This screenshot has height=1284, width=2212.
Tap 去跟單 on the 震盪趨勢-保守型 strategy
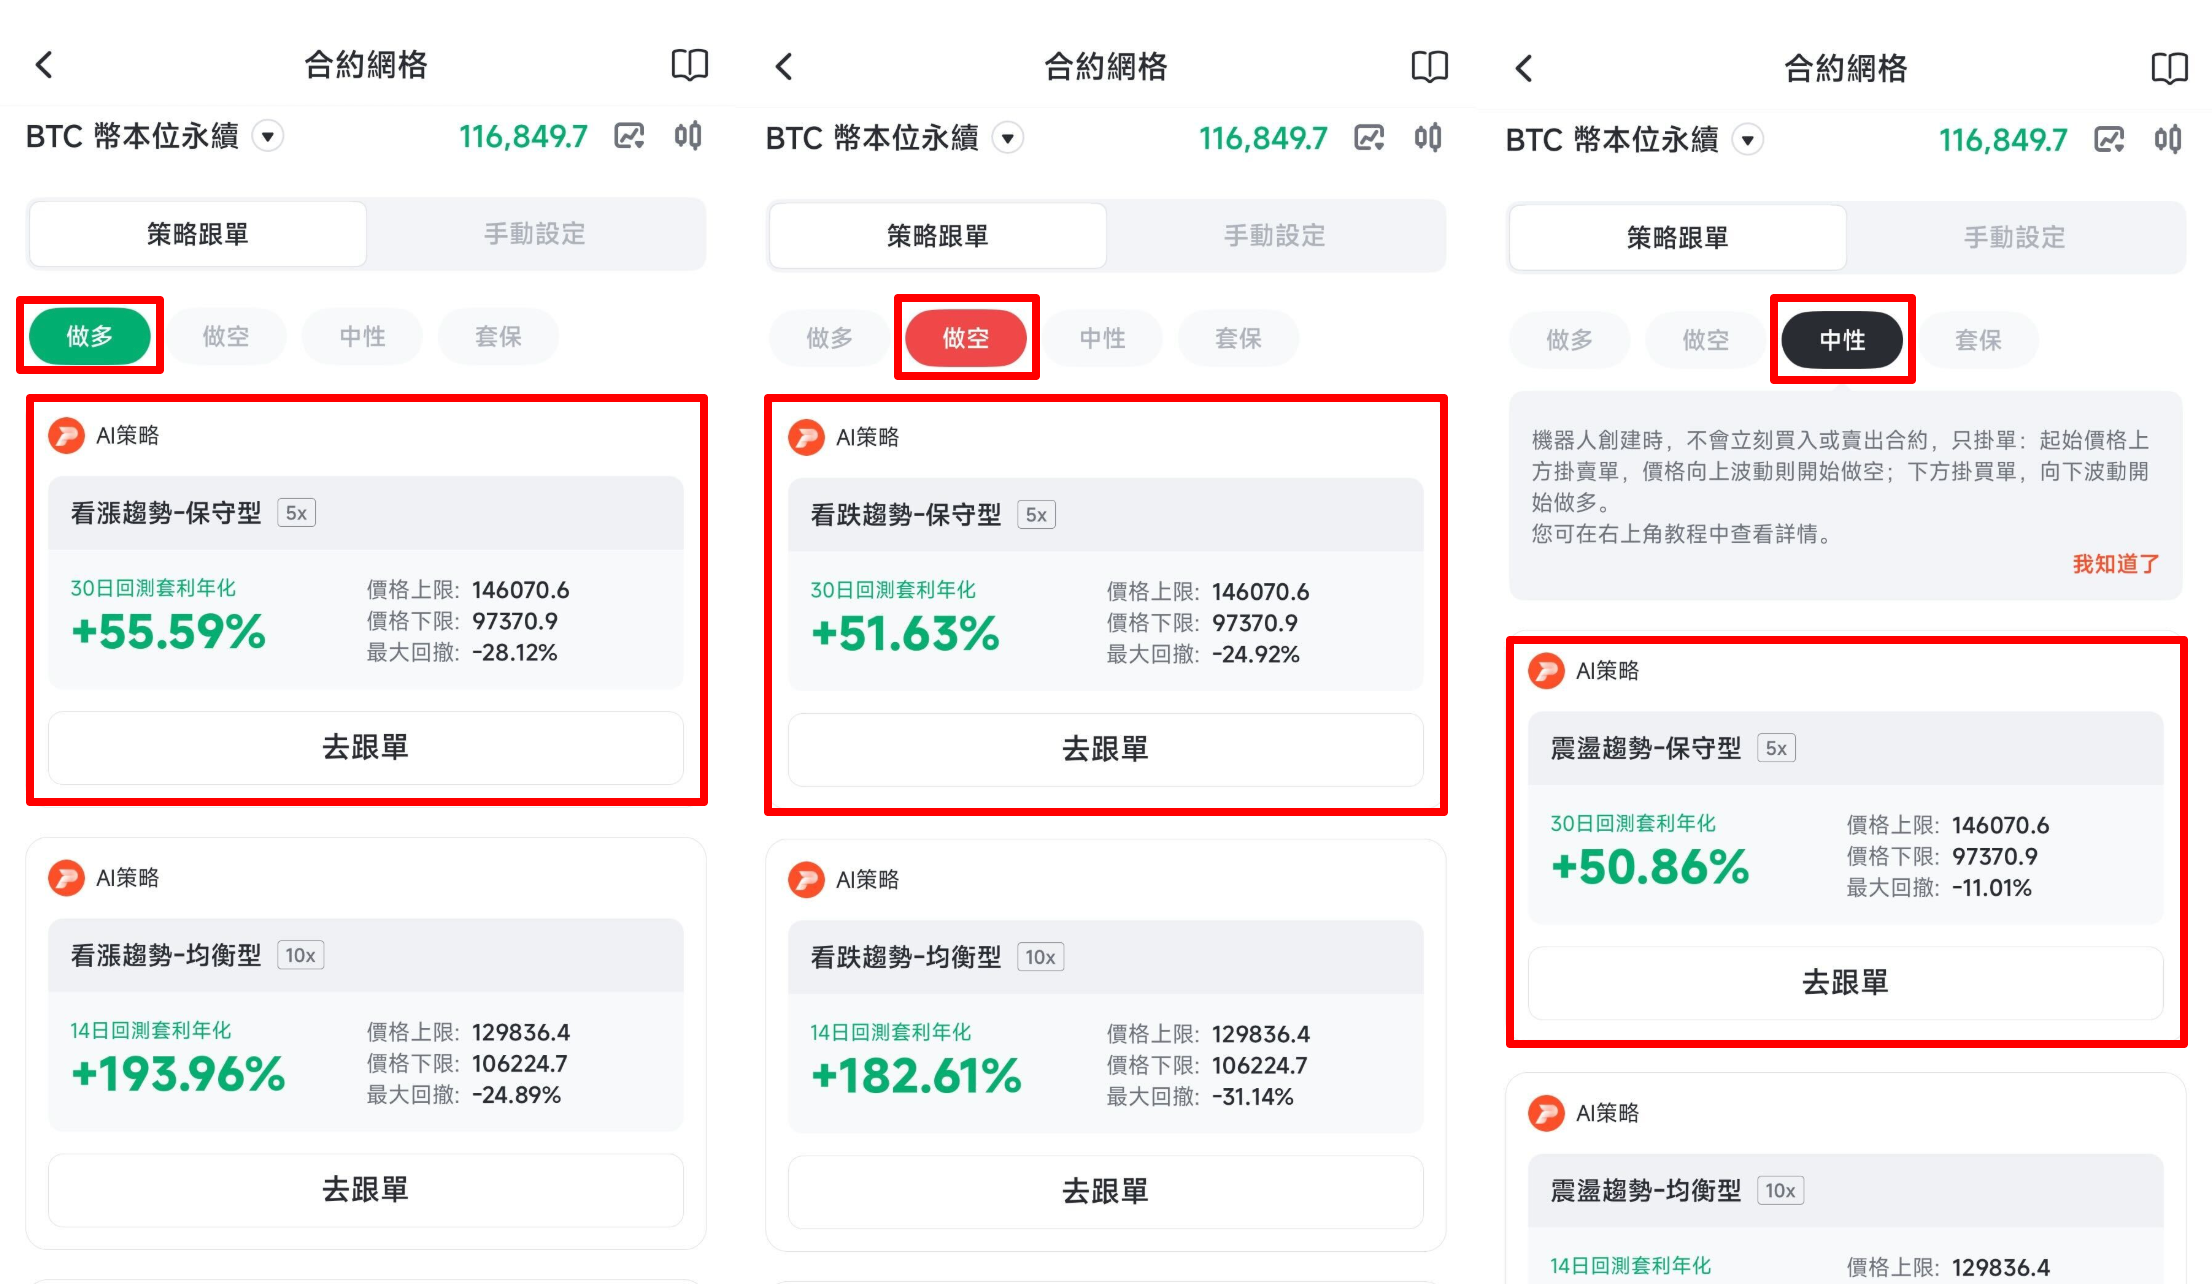pyautogui.click(x=1843, y=983)
